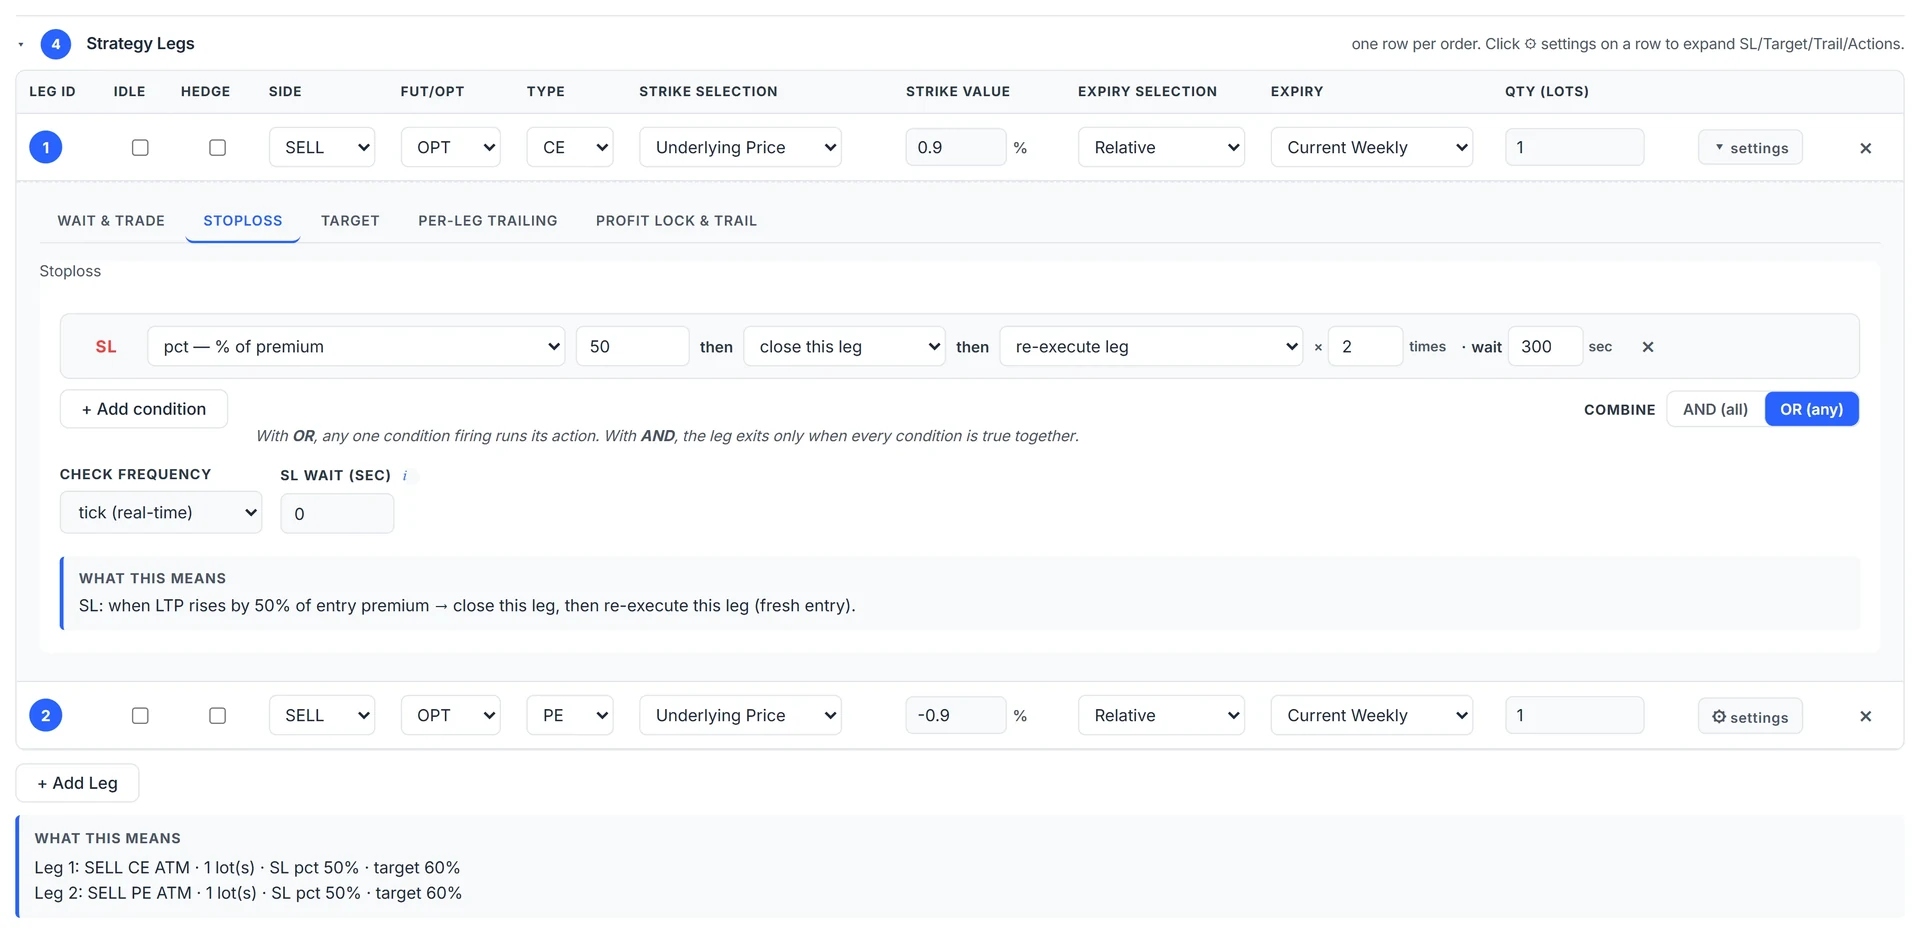
Task: Remove leg 2 with its X icon
Action: point(1865,716)
